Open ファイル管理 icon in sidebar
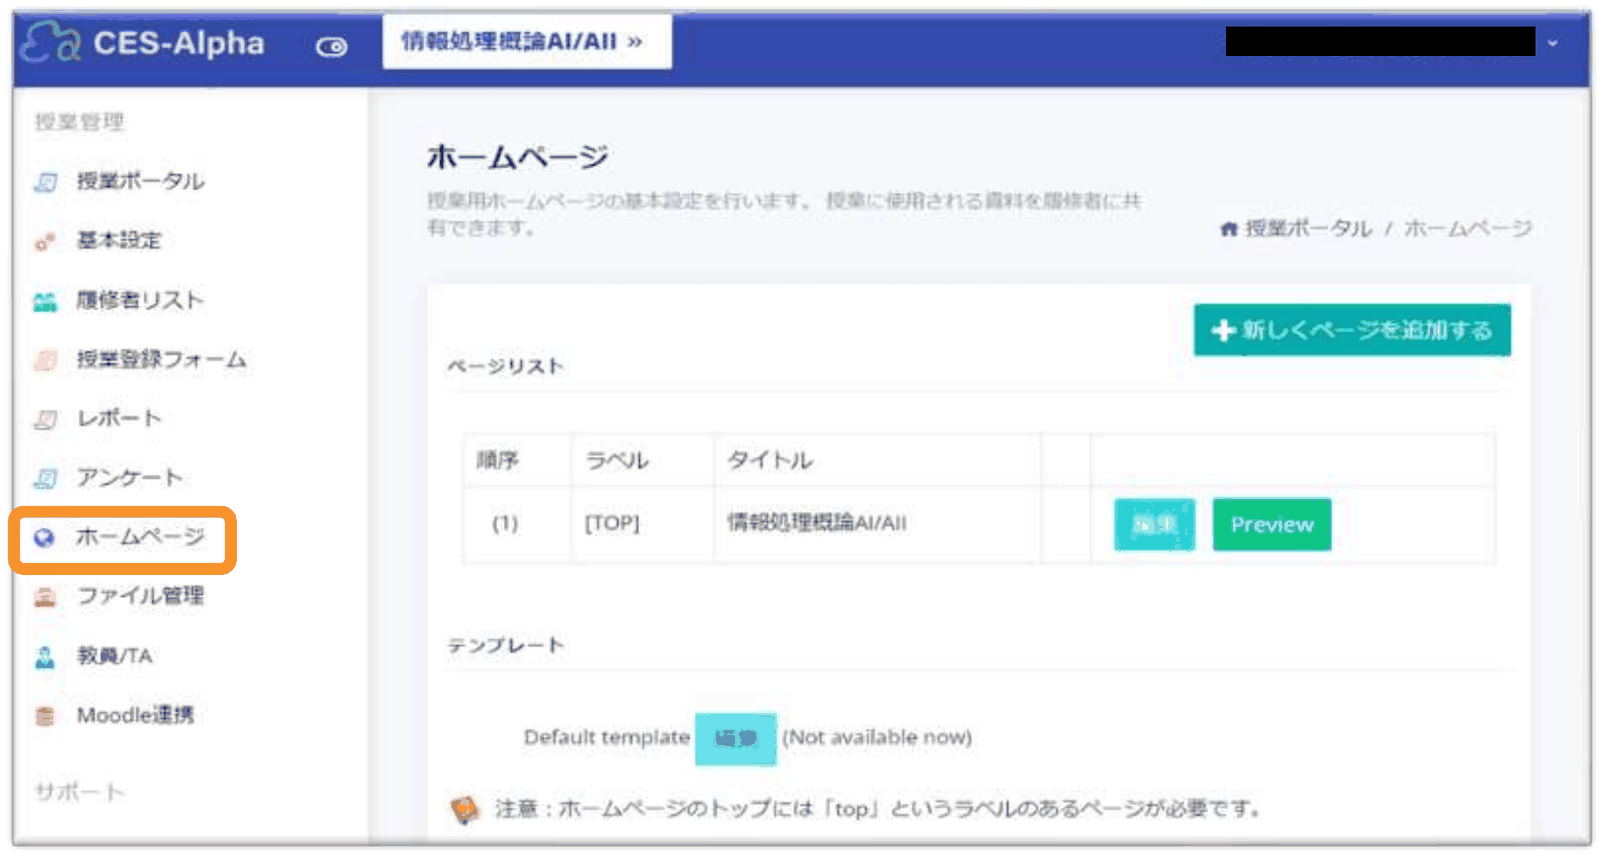This screenshot has height=855, width=1600. click(x=45, y=597)
